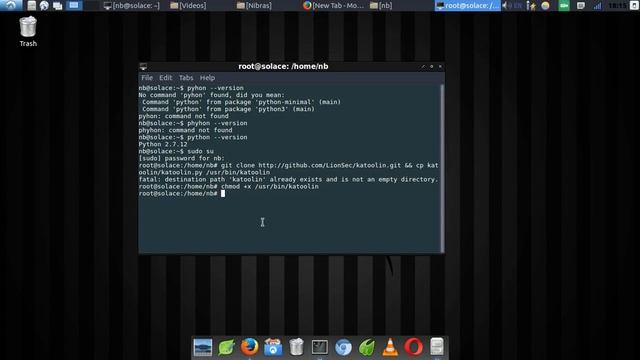Click the 'chmod +x /usr/bin/katoolin' command line
640x360 pixels.
pos(229,187)
